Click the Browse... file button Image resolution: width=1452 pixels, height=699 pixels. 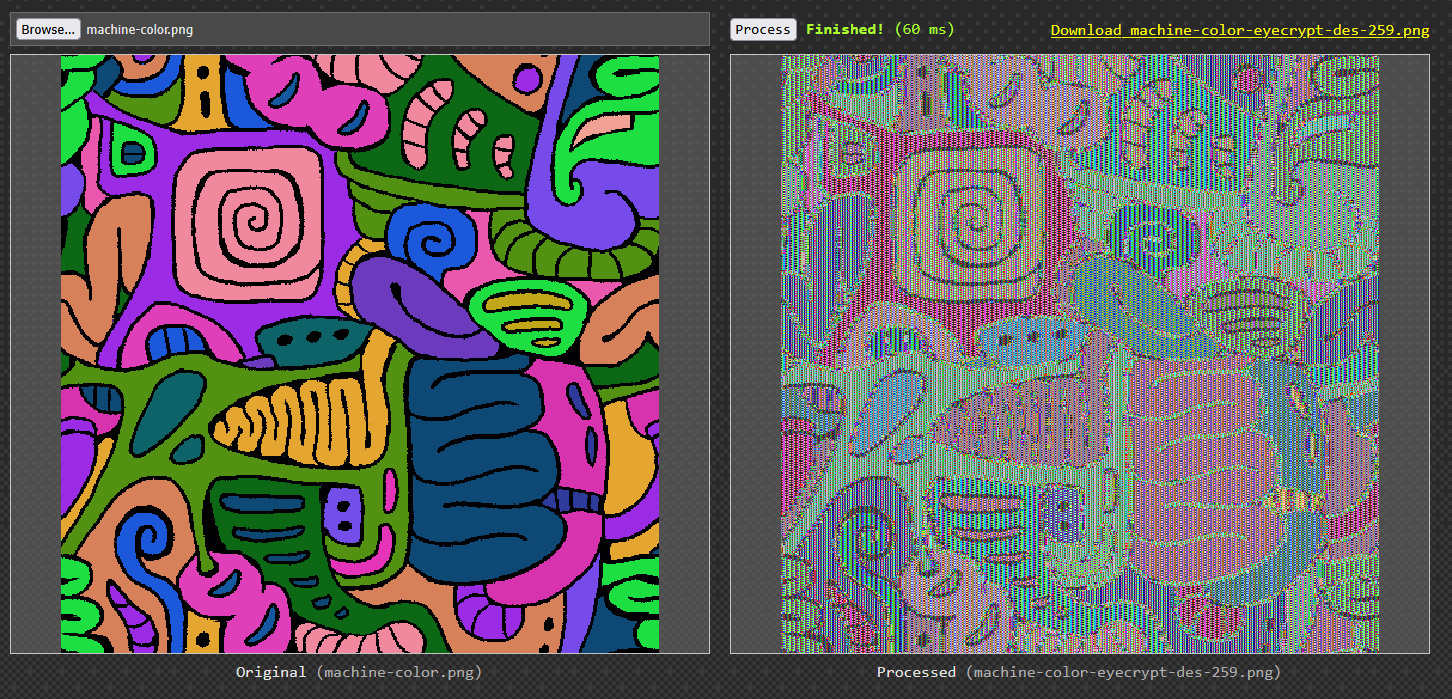coord(47,29)
